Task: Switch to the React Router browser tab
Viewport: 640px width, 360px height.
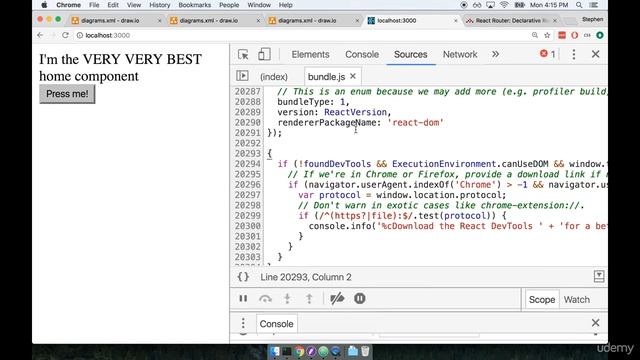Action: coord(511,20)
